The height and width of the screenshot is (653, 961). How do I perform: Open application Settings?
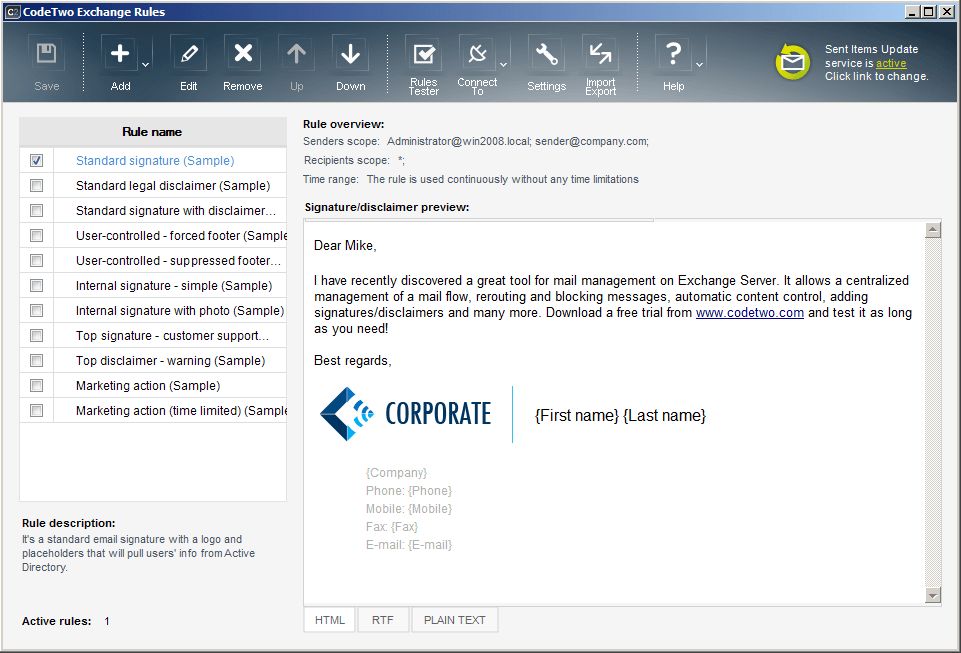(545, 55)
